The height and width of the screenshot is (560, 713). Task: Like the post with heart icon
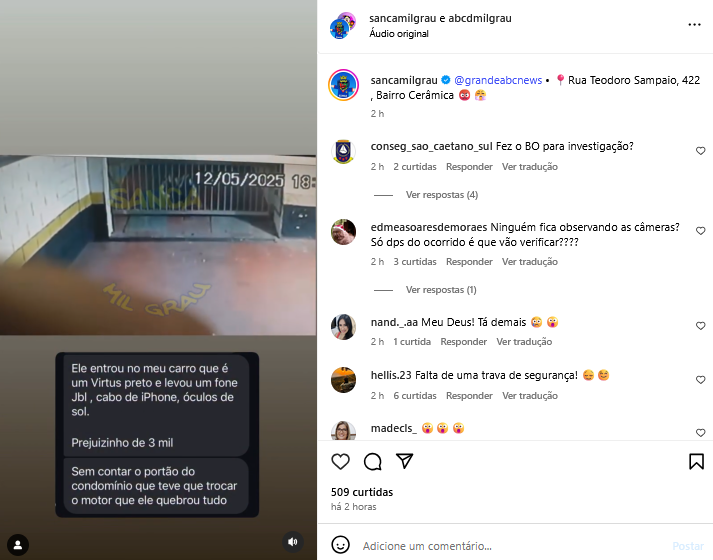(x=340, y=461)
